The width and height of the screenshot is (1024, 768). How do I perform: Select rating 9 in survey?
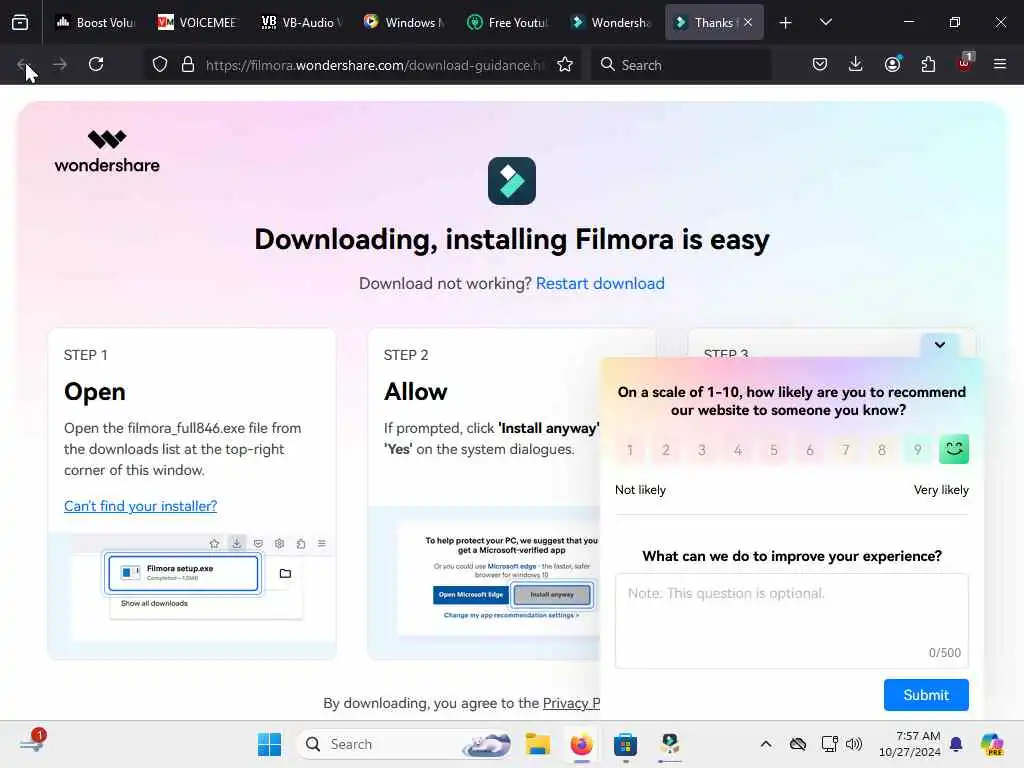coord(918,450)
